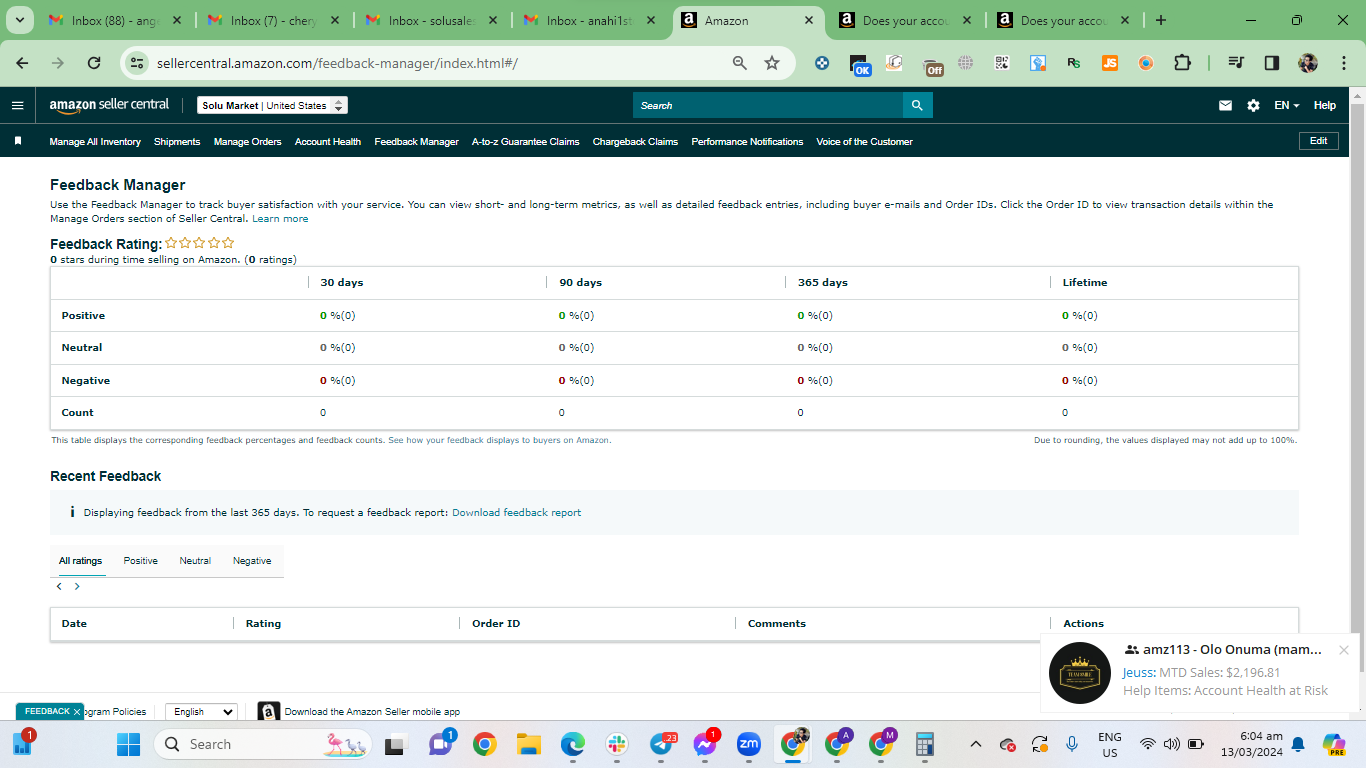Open Zoom from the taskbar
The height and width of the screenshot is (768, 1366).
click(749, 744)
